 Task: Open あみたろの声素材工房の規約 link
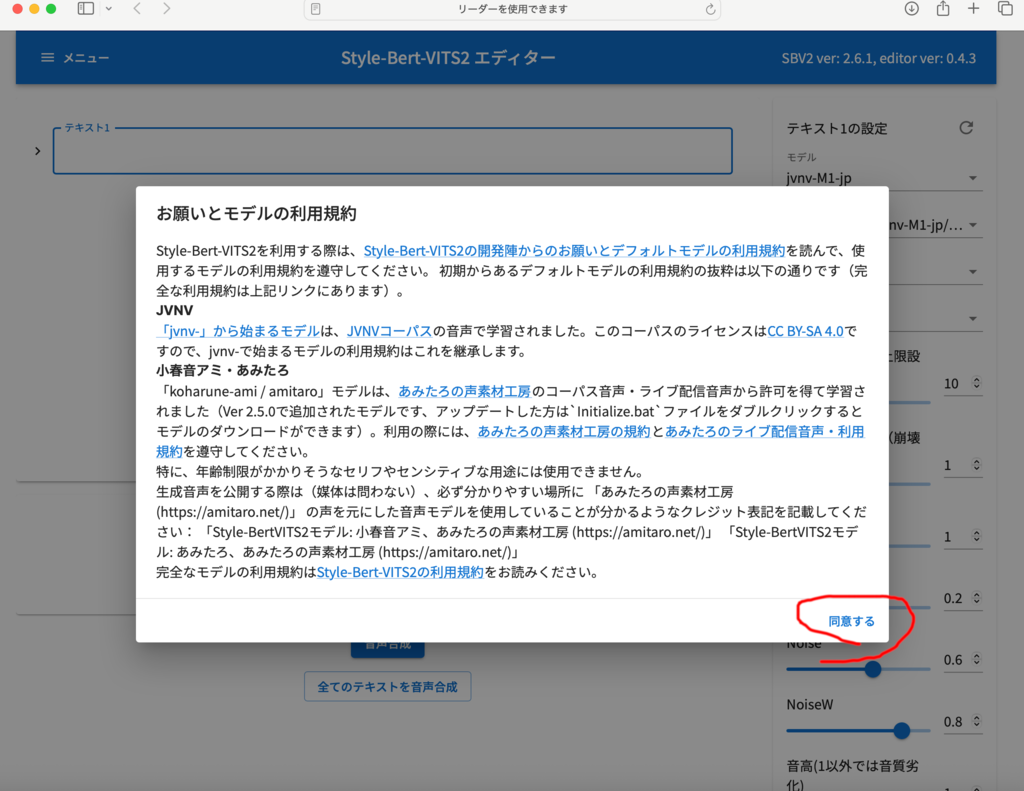564,432
